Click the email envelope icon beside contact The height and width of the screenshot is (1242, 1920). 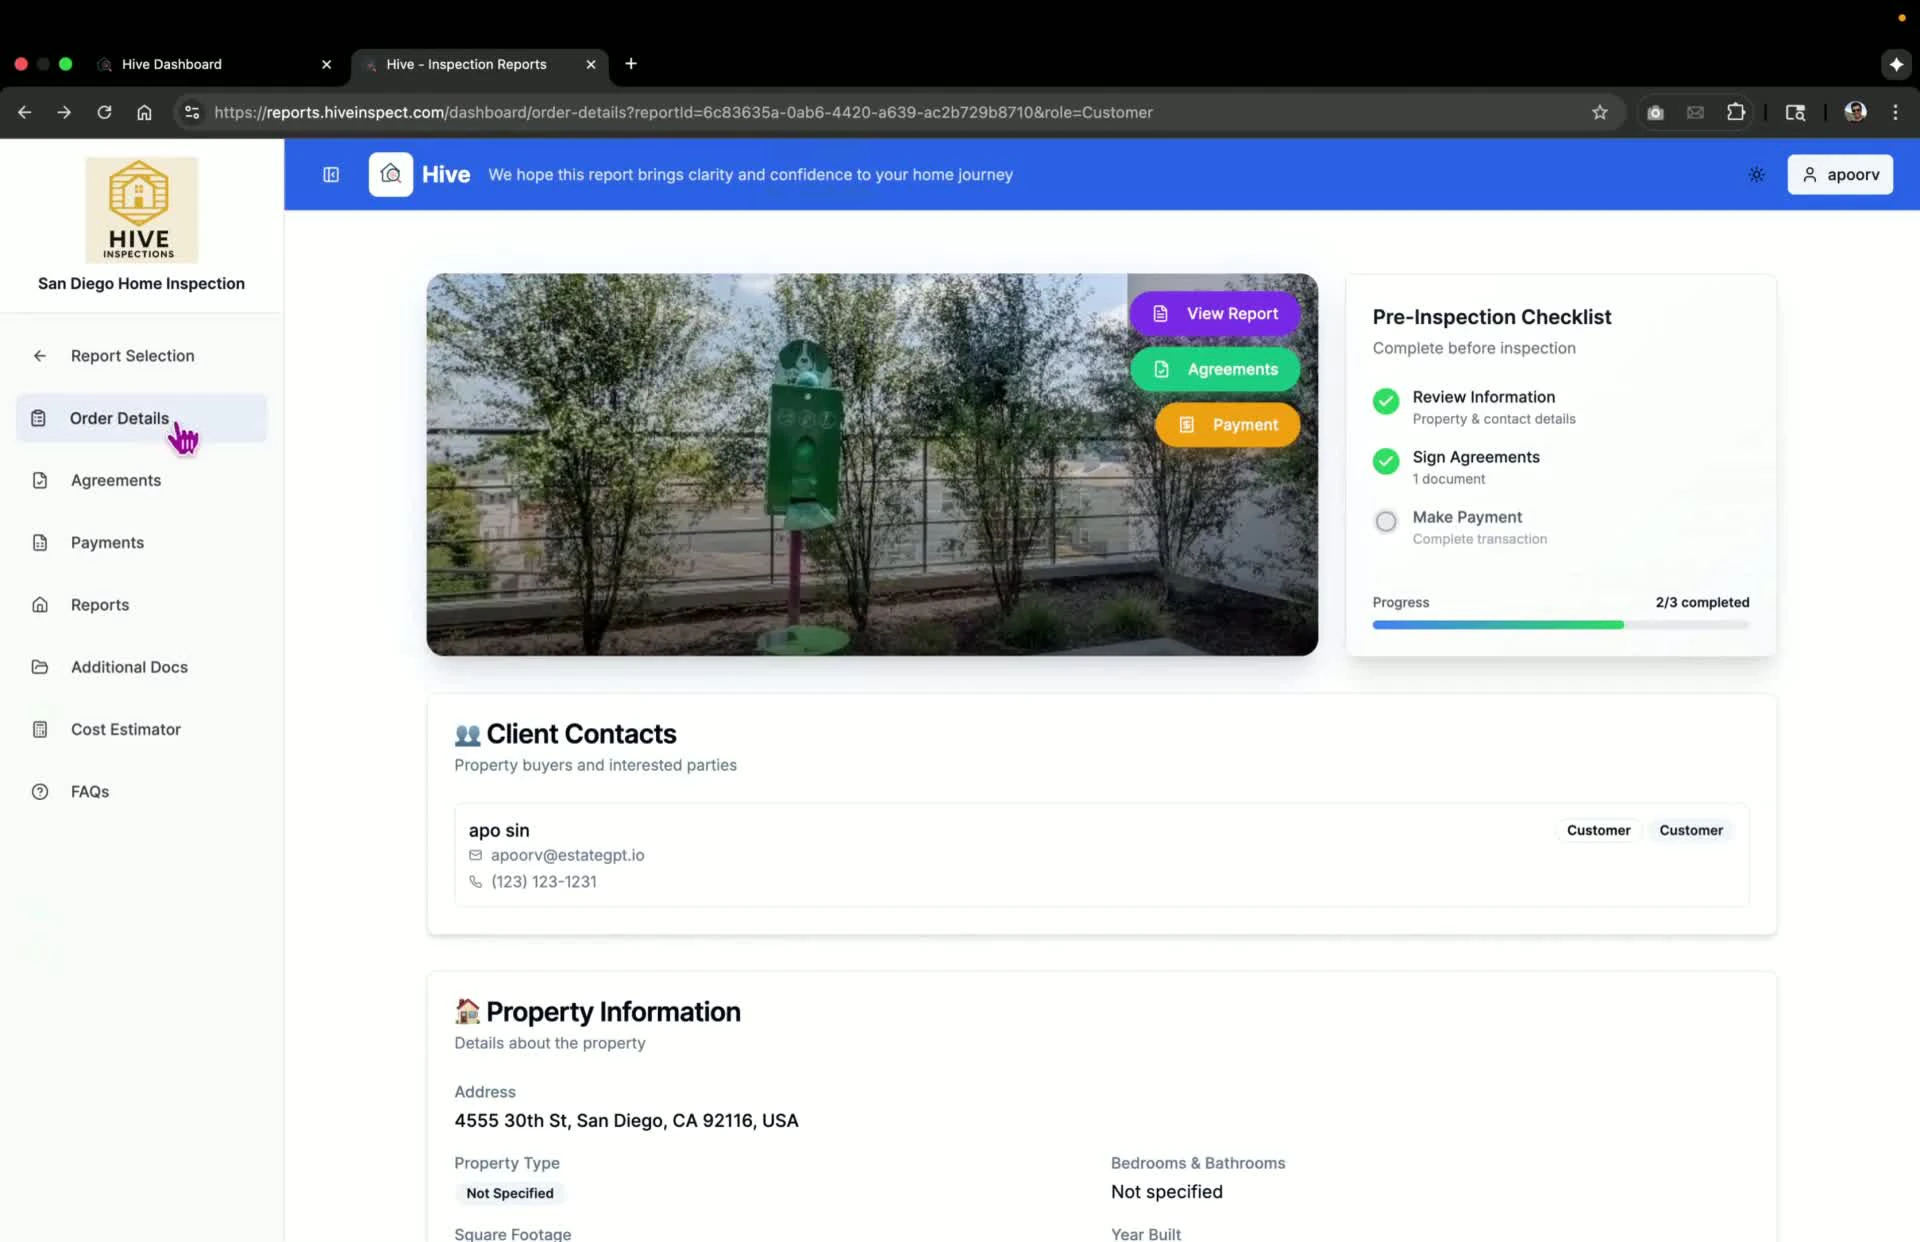pos(476,855)
